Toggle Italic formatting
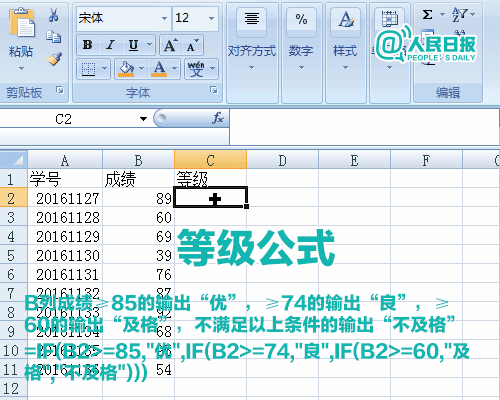This screenshot has width=500, height=400. coord(110,45)
